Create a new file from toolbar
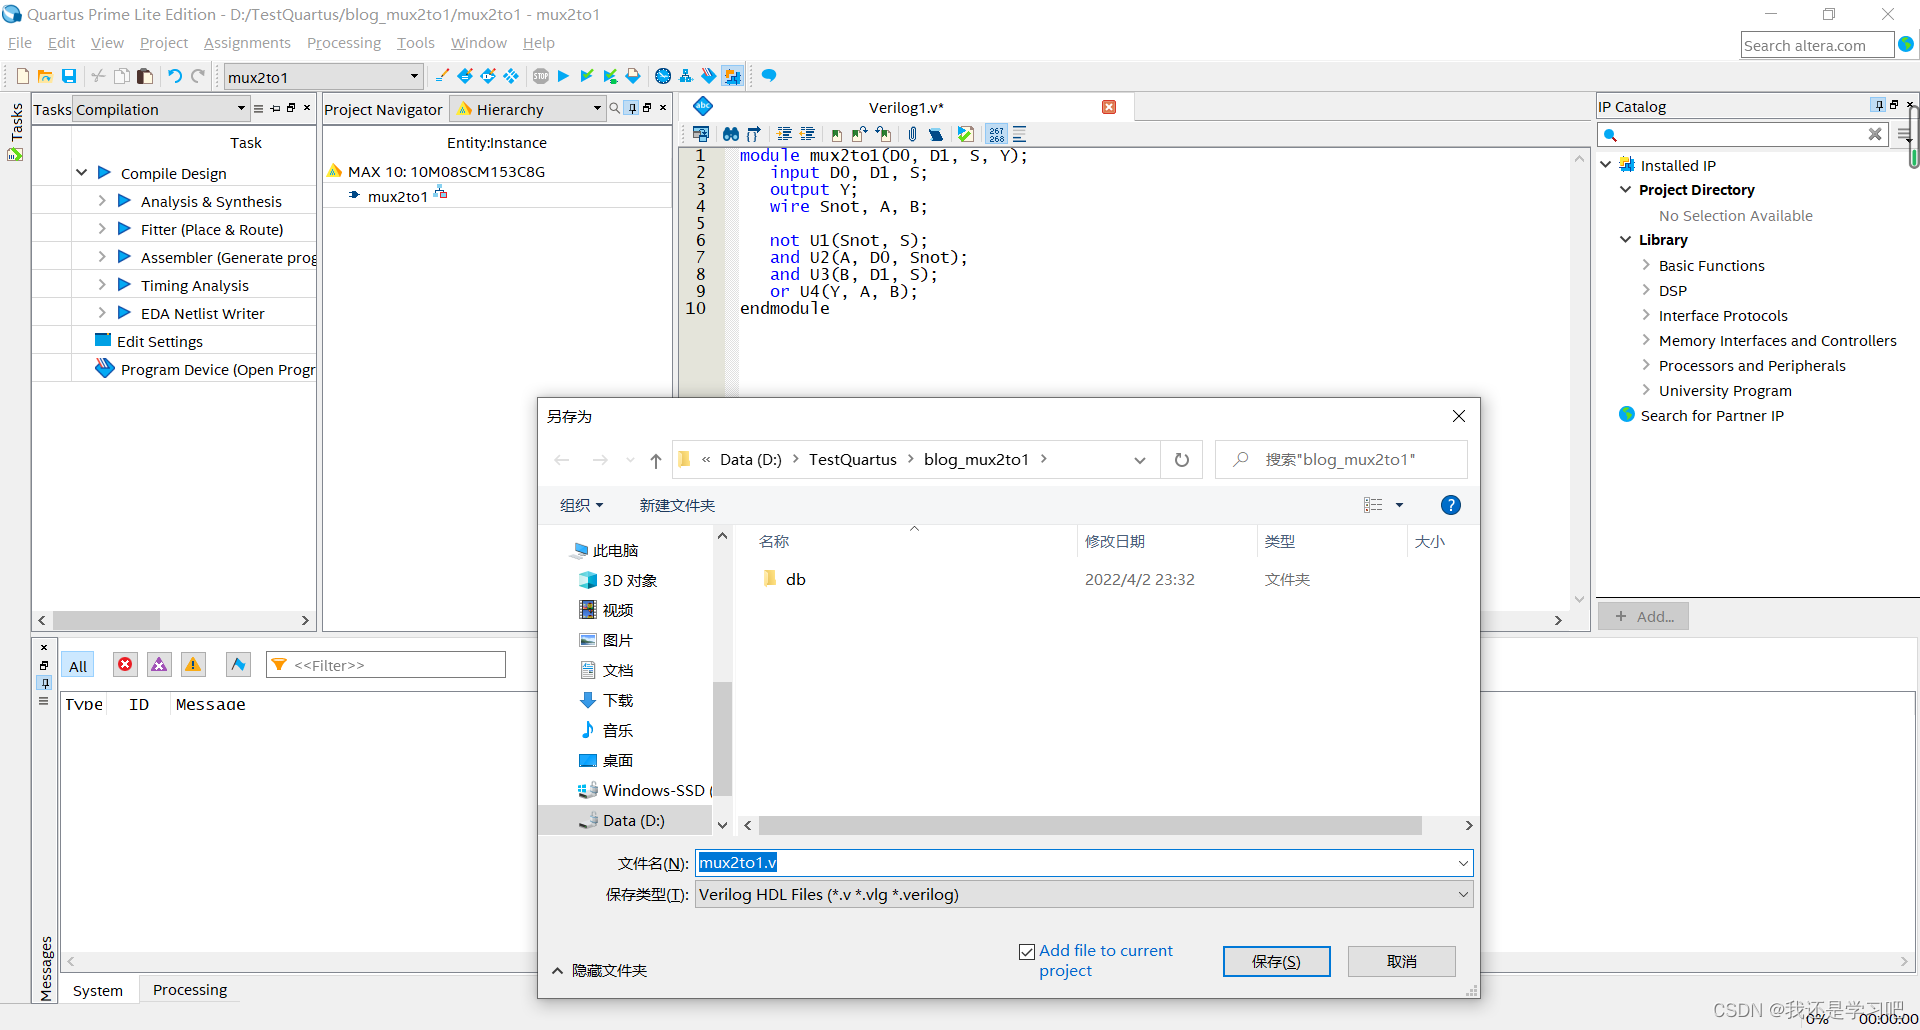This screenshot has width=1920, height=1030. 22,76
